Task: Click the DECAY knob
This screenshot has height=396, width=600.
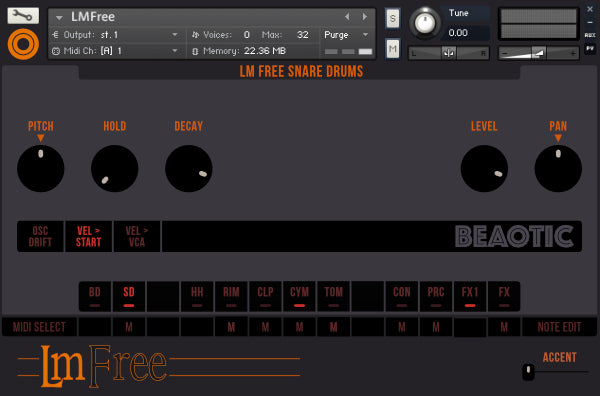Action: (x=189, y=168)
